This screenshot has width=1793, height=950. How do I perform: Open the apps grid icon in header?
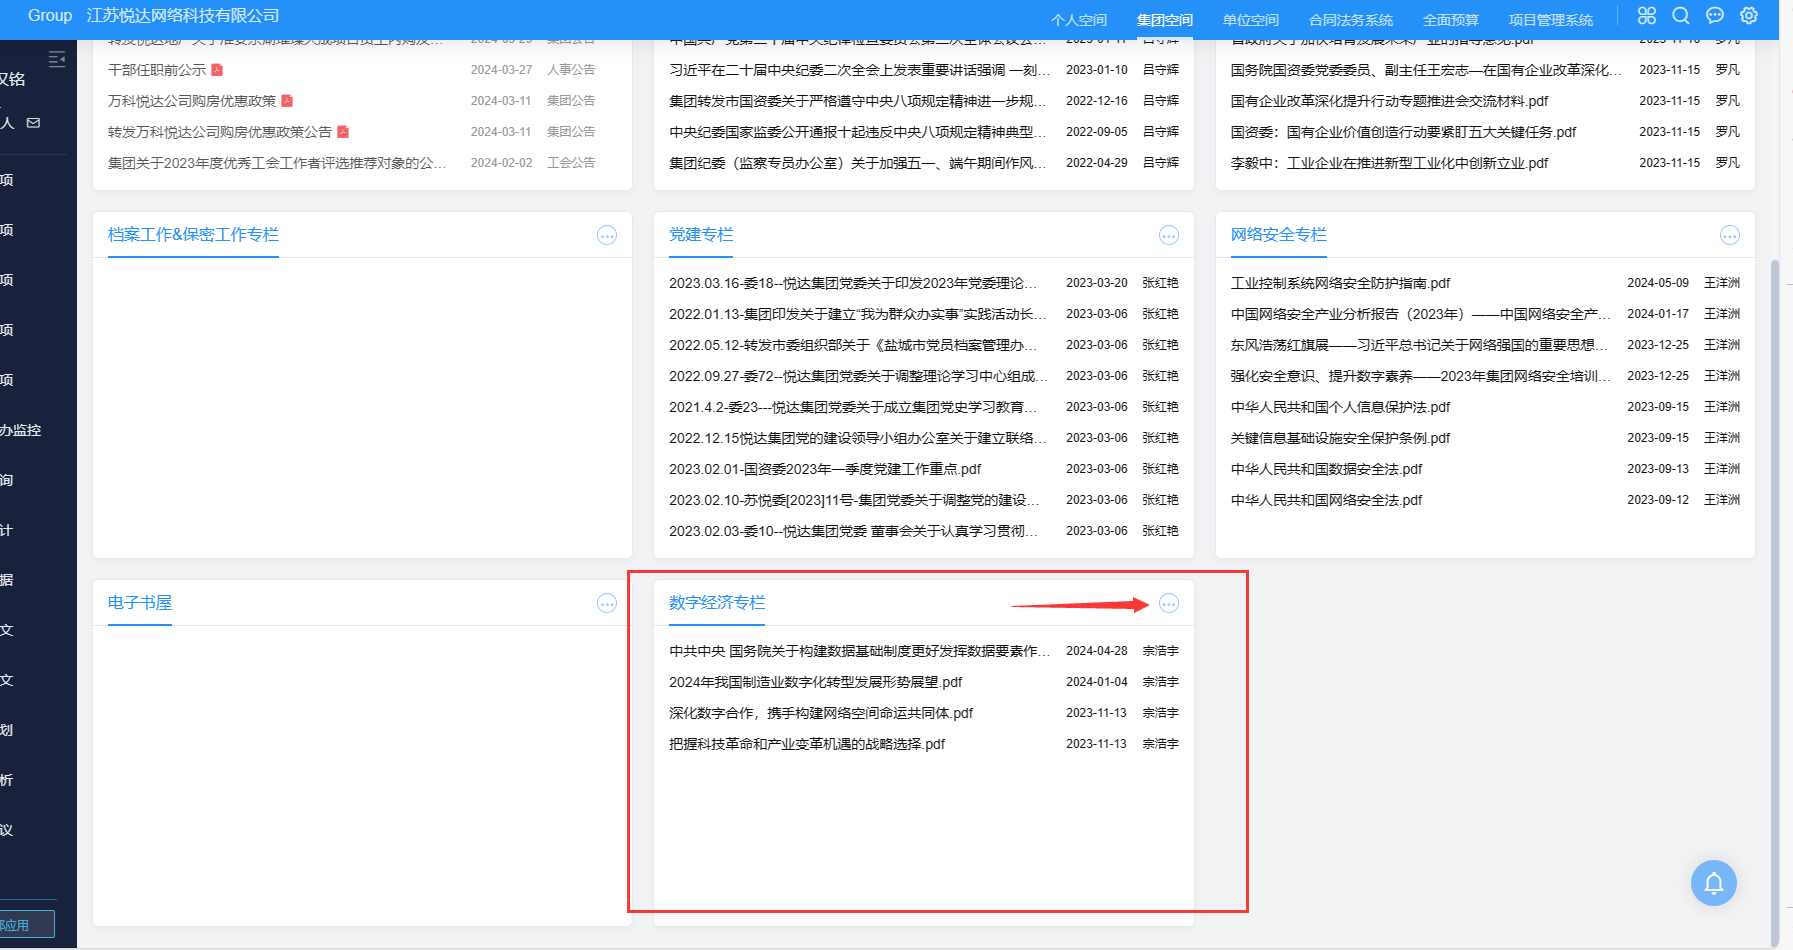click(x=1647, y=16)
